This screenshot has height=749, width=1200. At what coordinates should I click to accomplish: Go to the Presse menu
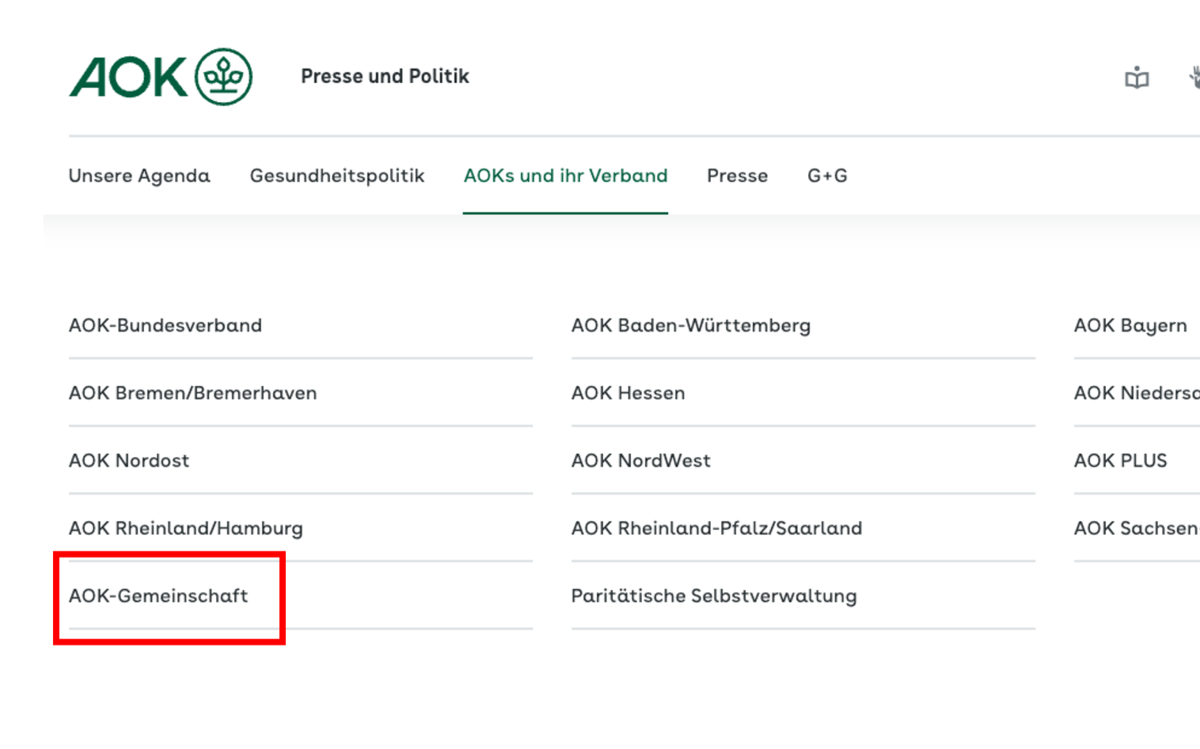click(737, 176)
